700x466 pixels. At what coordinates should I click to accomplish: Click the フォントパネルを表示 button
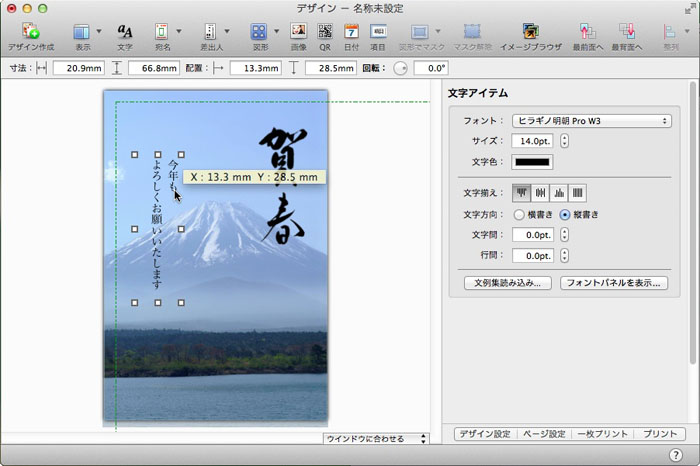click(613, 283)
